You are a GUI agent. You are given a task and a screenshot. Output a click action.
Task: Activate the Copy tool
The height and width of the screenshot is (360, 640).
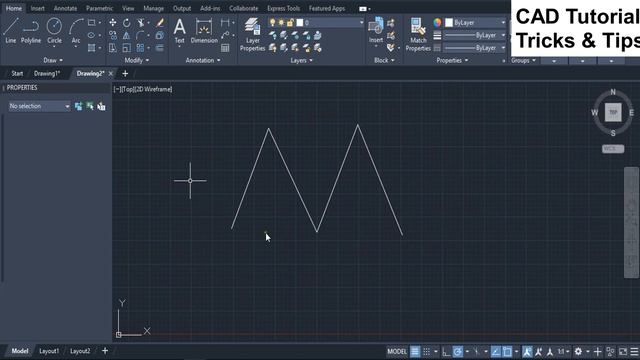coord(113,36)
